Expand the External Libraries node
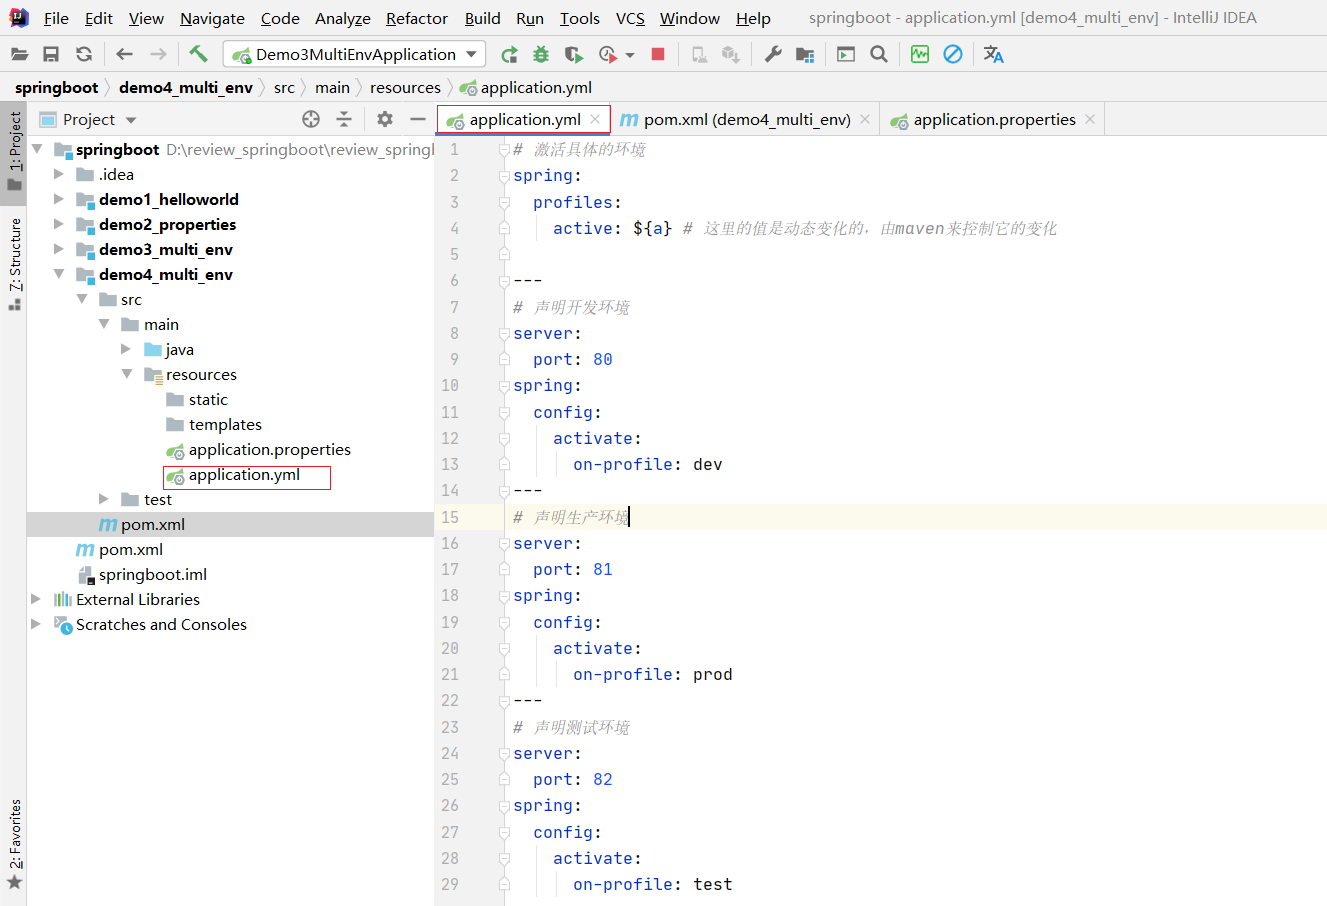The width and height of the screenshot is (1327, 906). click(x=36, y=599)
